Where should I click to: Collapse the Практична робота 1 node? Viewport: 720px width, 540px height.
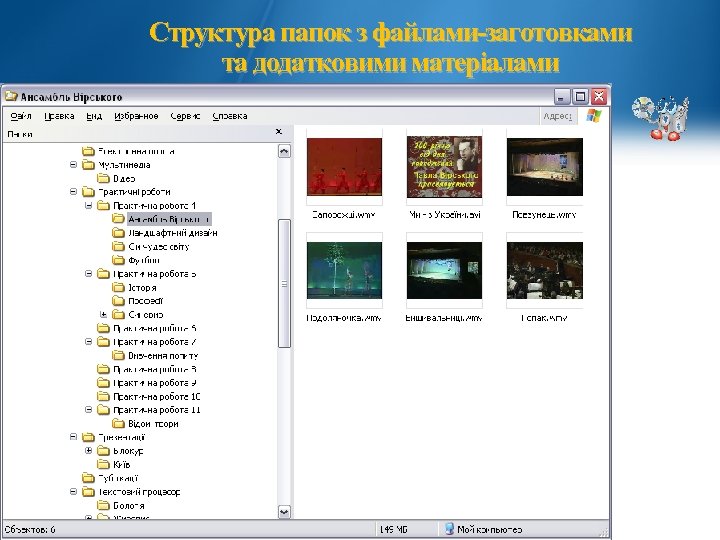pos(89,205)
